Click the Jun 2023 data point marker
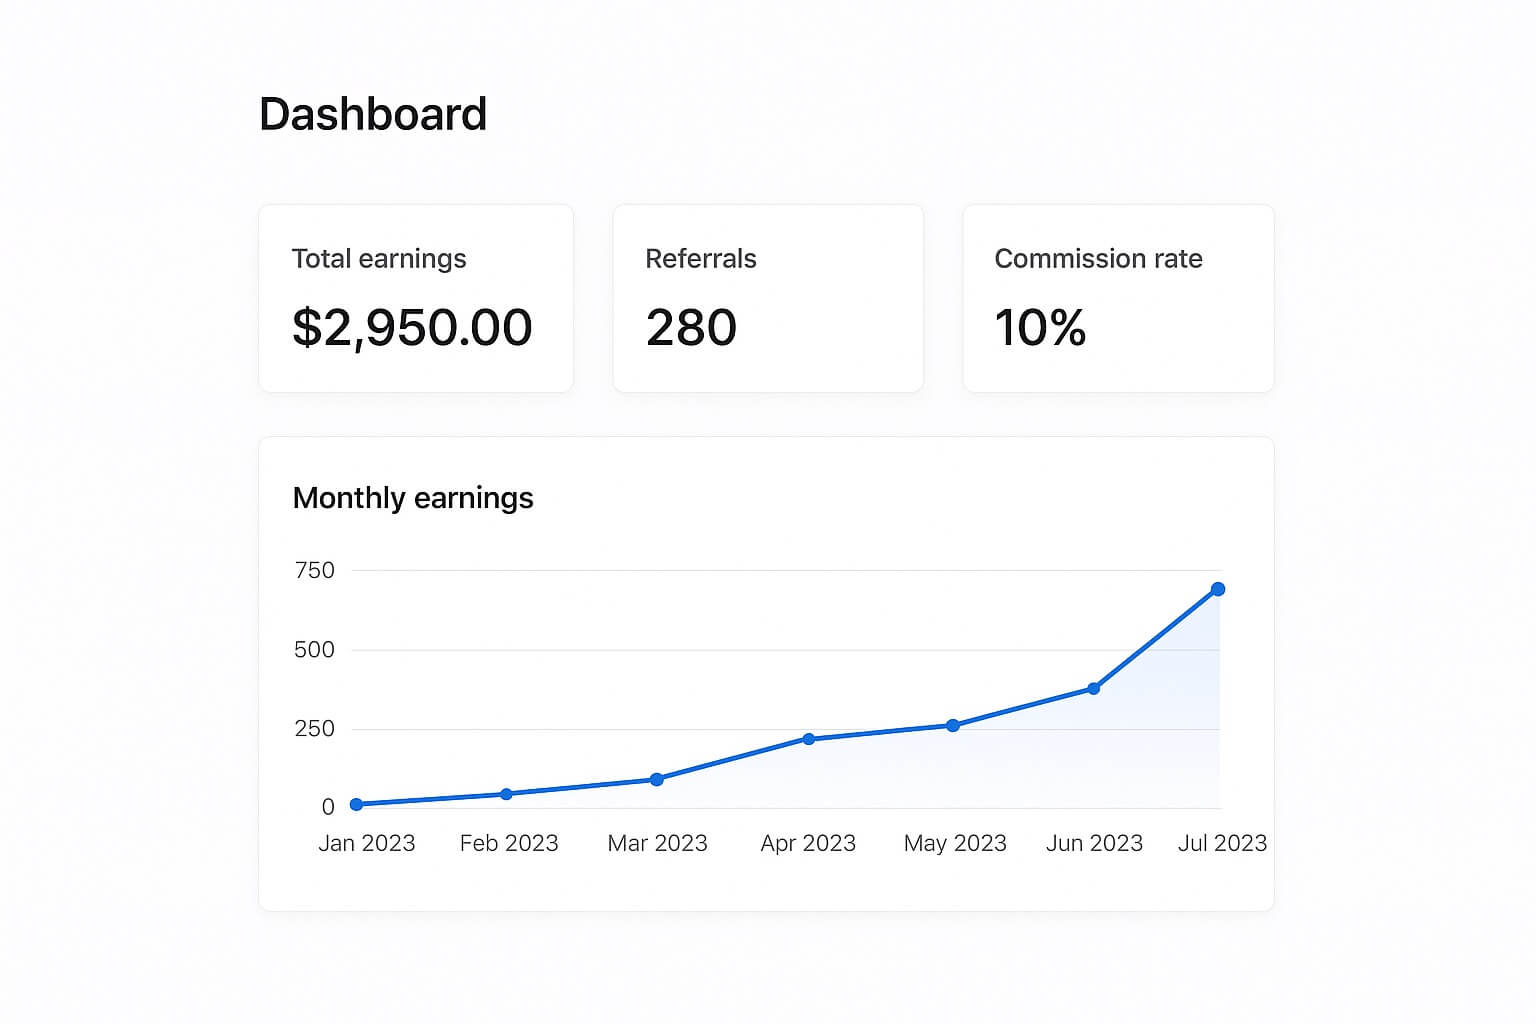Image resolution: width=1536 pixels, height=1024 pixels. (x=1094, y=688)
